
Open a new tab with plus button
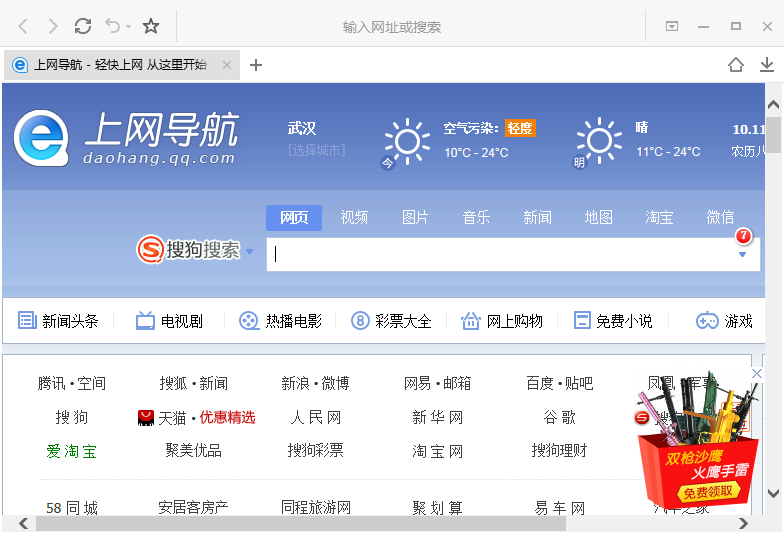coord(256,65)
